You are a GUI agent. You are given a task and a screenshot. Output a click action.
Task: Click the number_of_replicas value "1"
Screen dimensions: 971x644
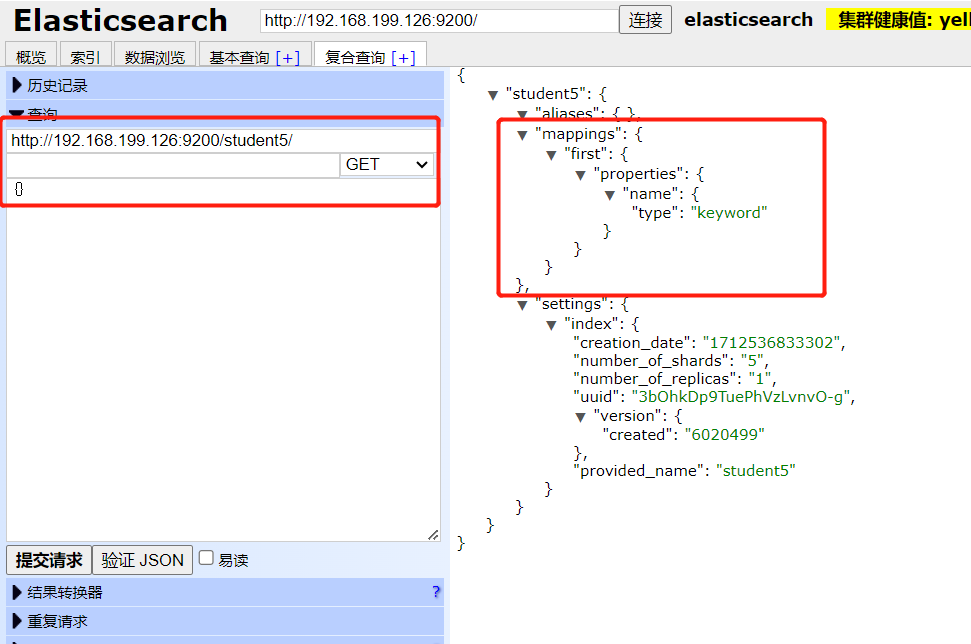(760, 378)
